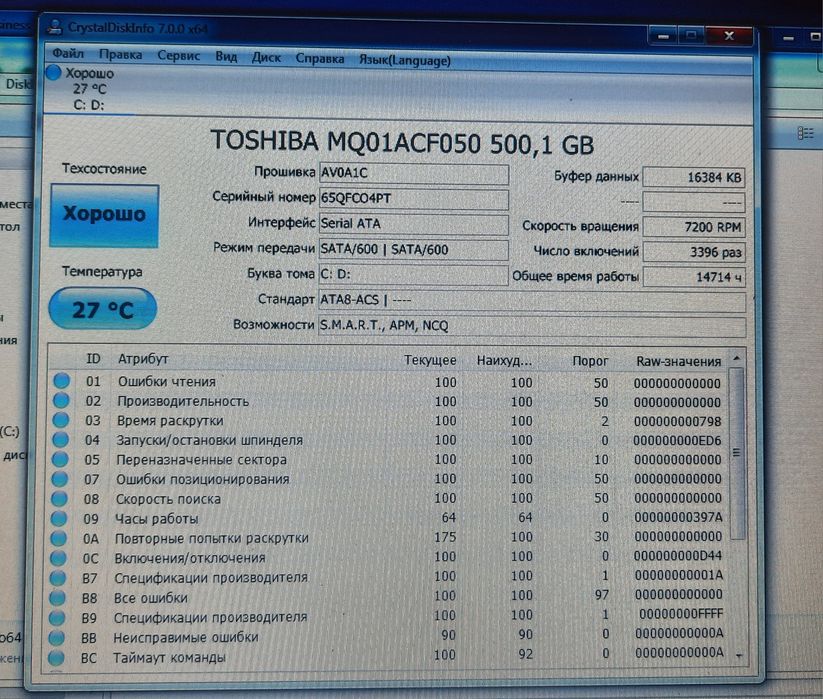Click the Прошивка field AV0A1C

click(x=414, y=174)
